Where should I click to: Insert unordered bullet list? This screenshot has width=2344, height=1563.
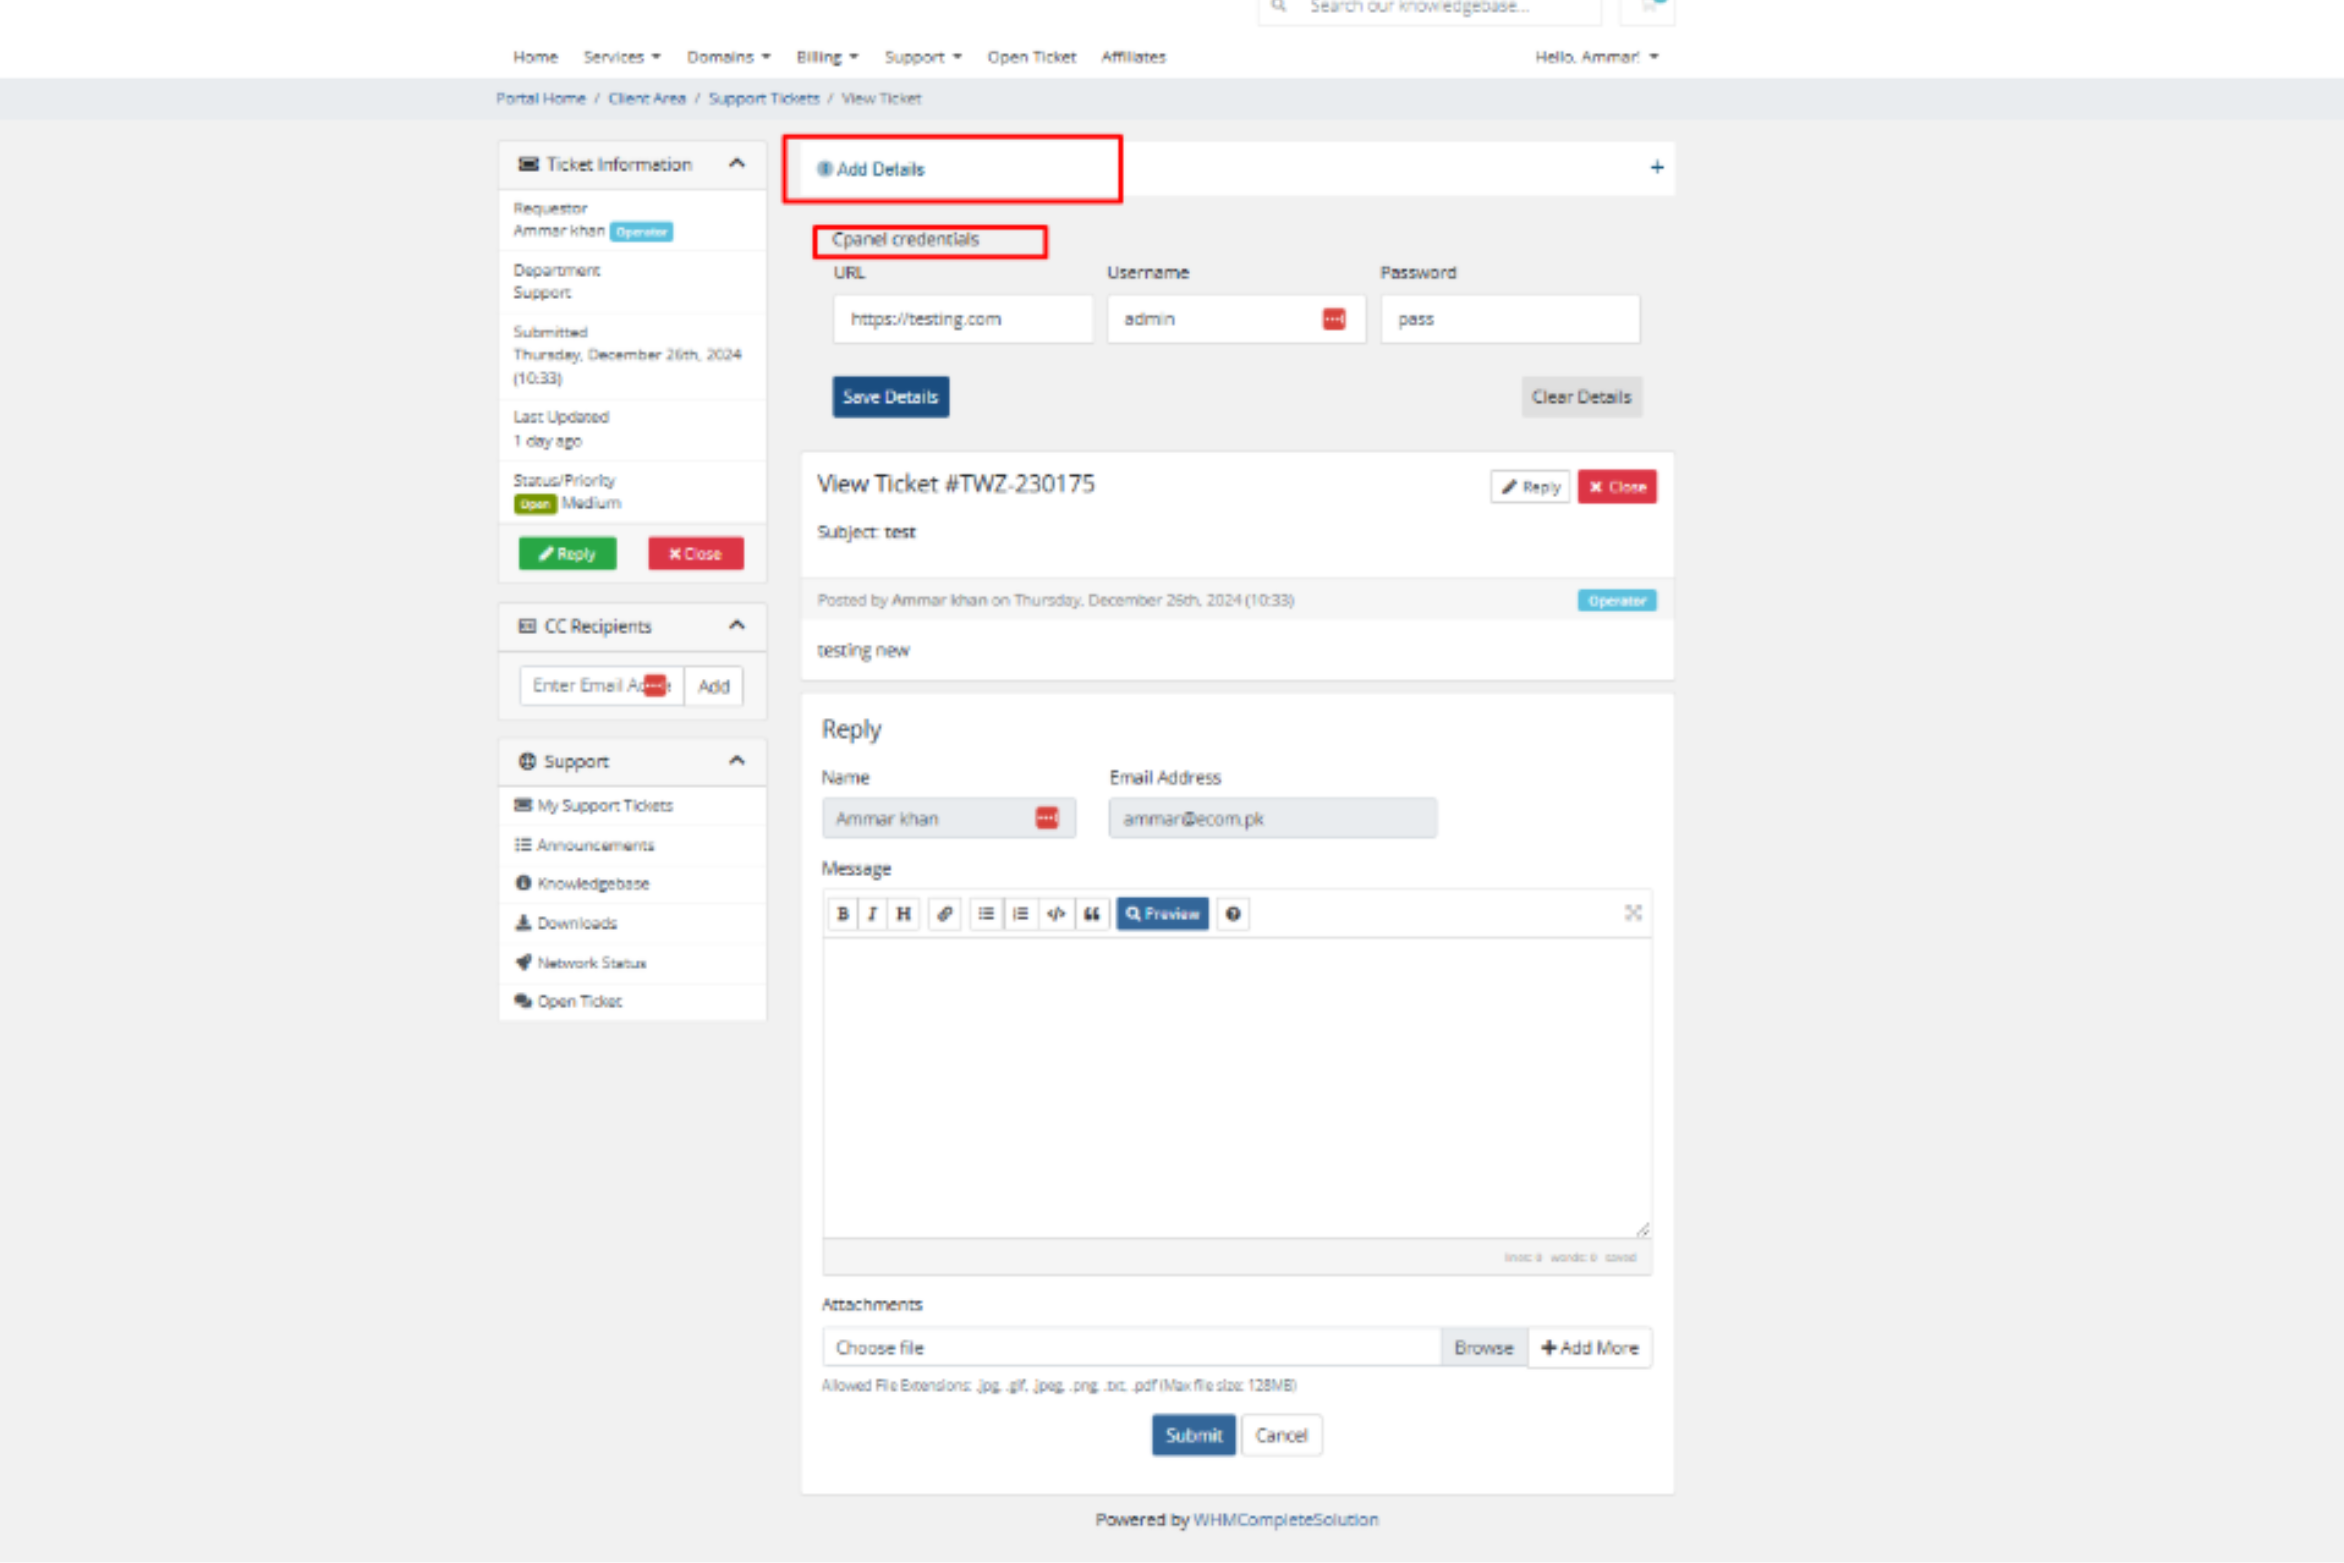coord(986,913)
